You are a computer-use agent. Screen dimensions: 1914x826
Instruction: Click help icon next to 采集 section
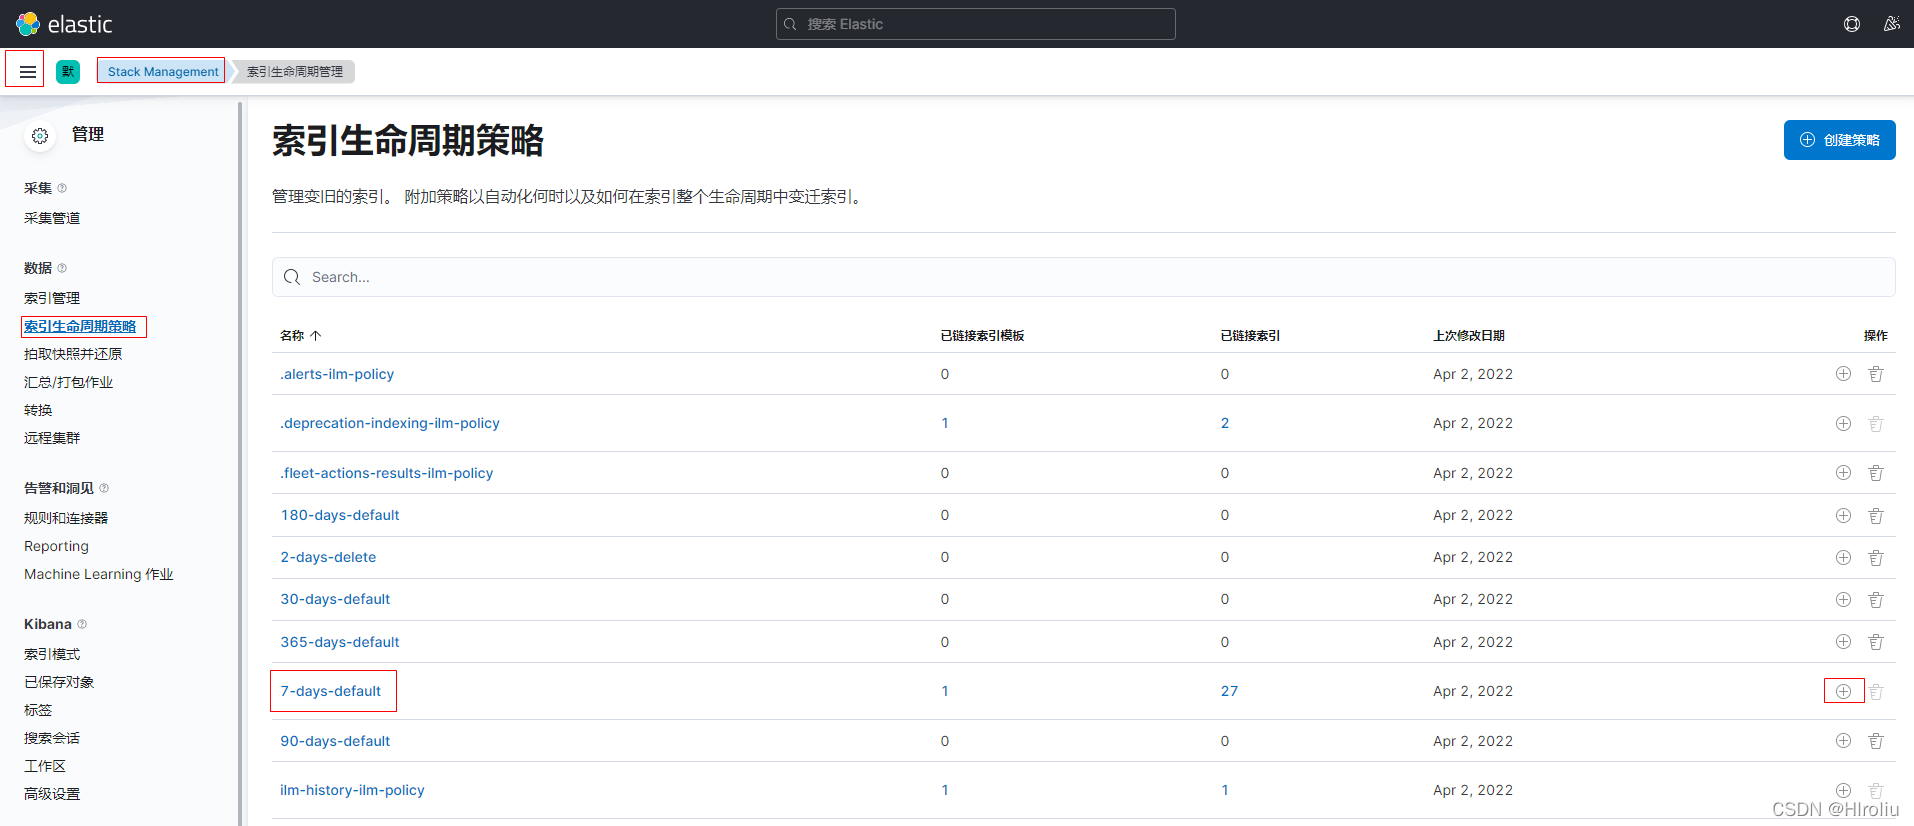(x=62, y=188)
